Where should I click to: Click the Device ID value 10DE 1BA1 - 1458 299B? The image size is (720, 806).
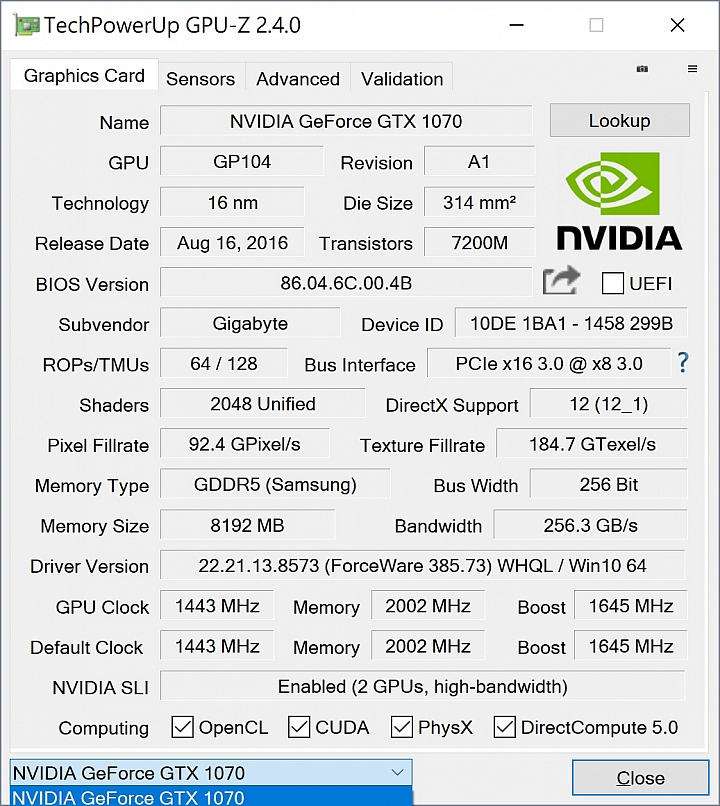tap(571, 323)
